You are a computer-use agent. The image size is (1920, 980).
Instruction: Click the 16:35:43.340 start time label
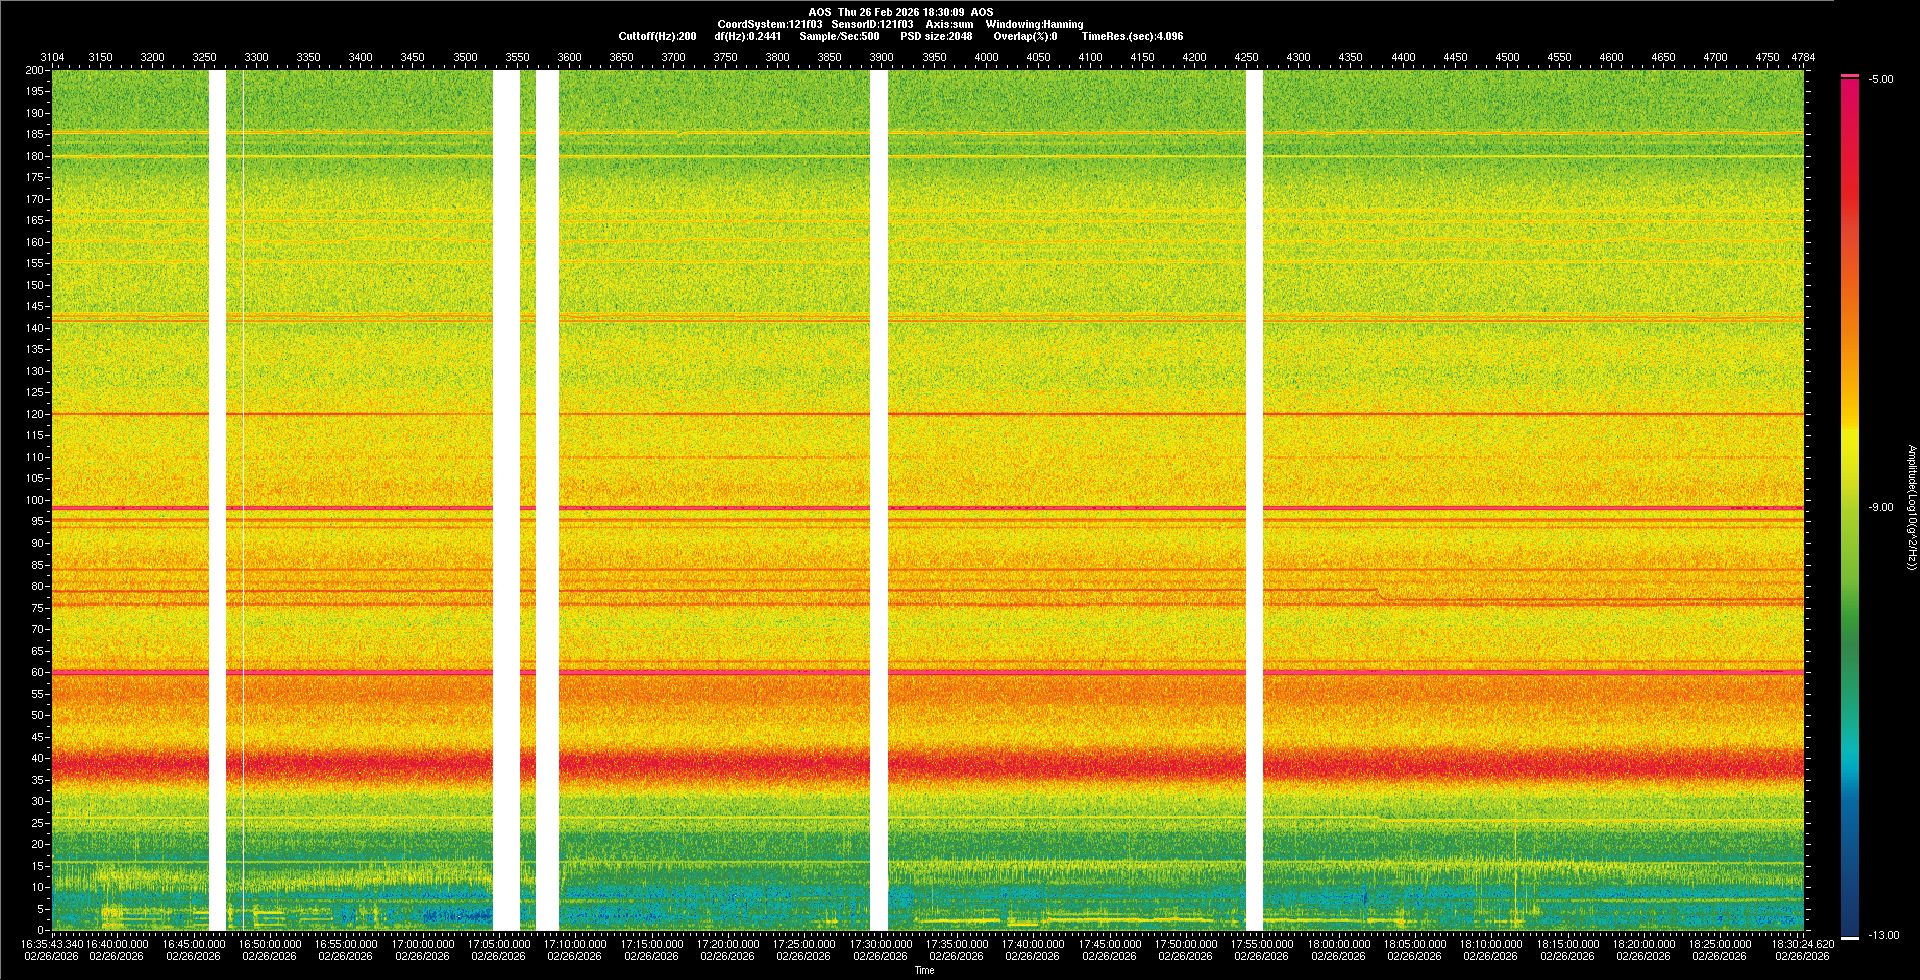pyautogui.click(x=52, y=943)
